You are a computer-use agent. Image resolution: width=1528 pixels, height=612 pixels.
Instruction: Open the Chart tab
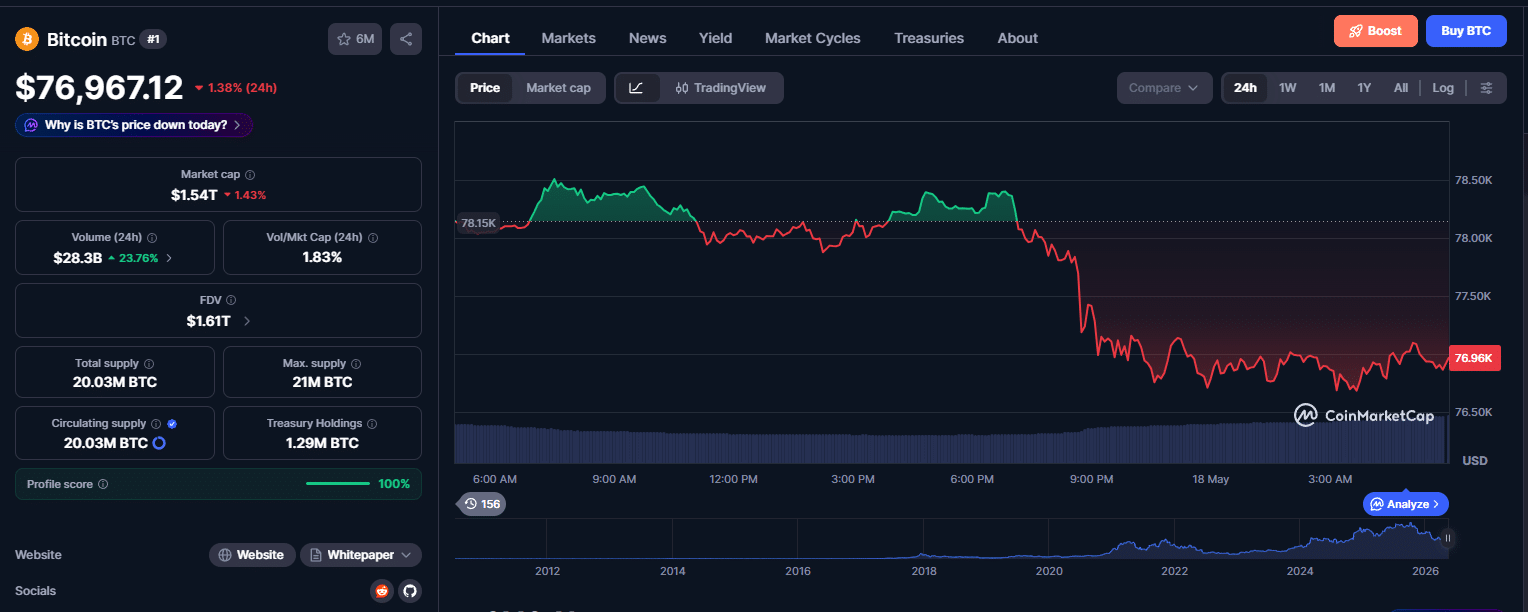[490, 38]
